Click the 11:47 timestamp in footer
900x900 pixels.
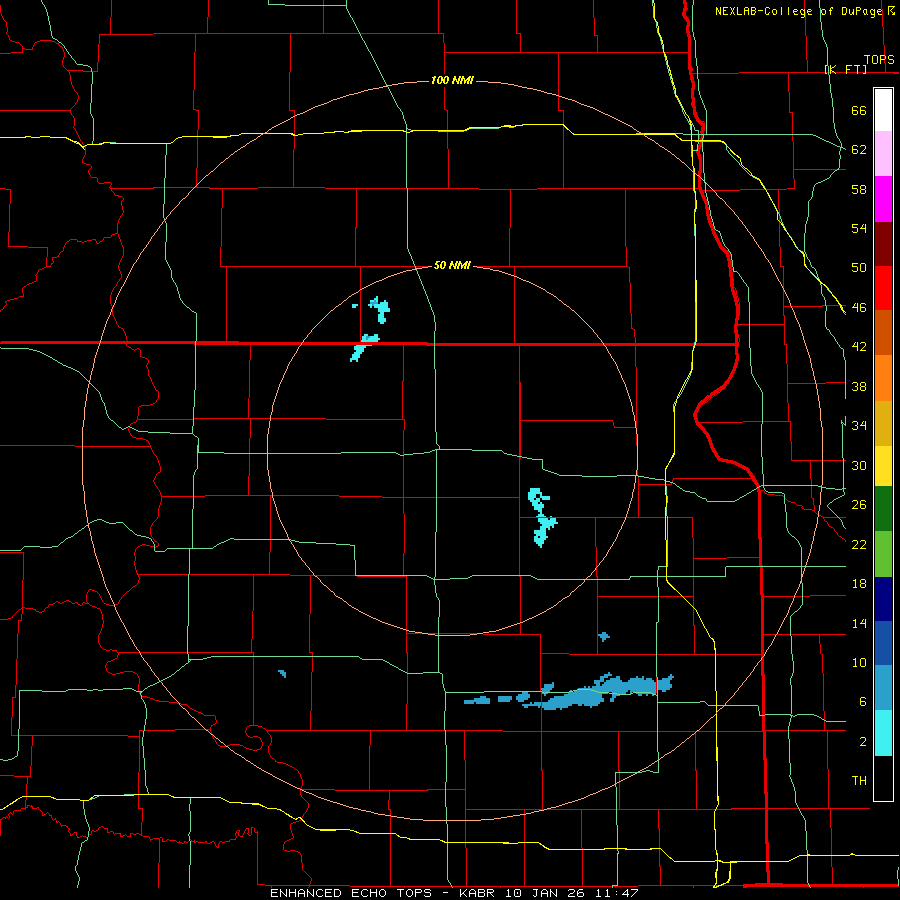coord(617,893)
